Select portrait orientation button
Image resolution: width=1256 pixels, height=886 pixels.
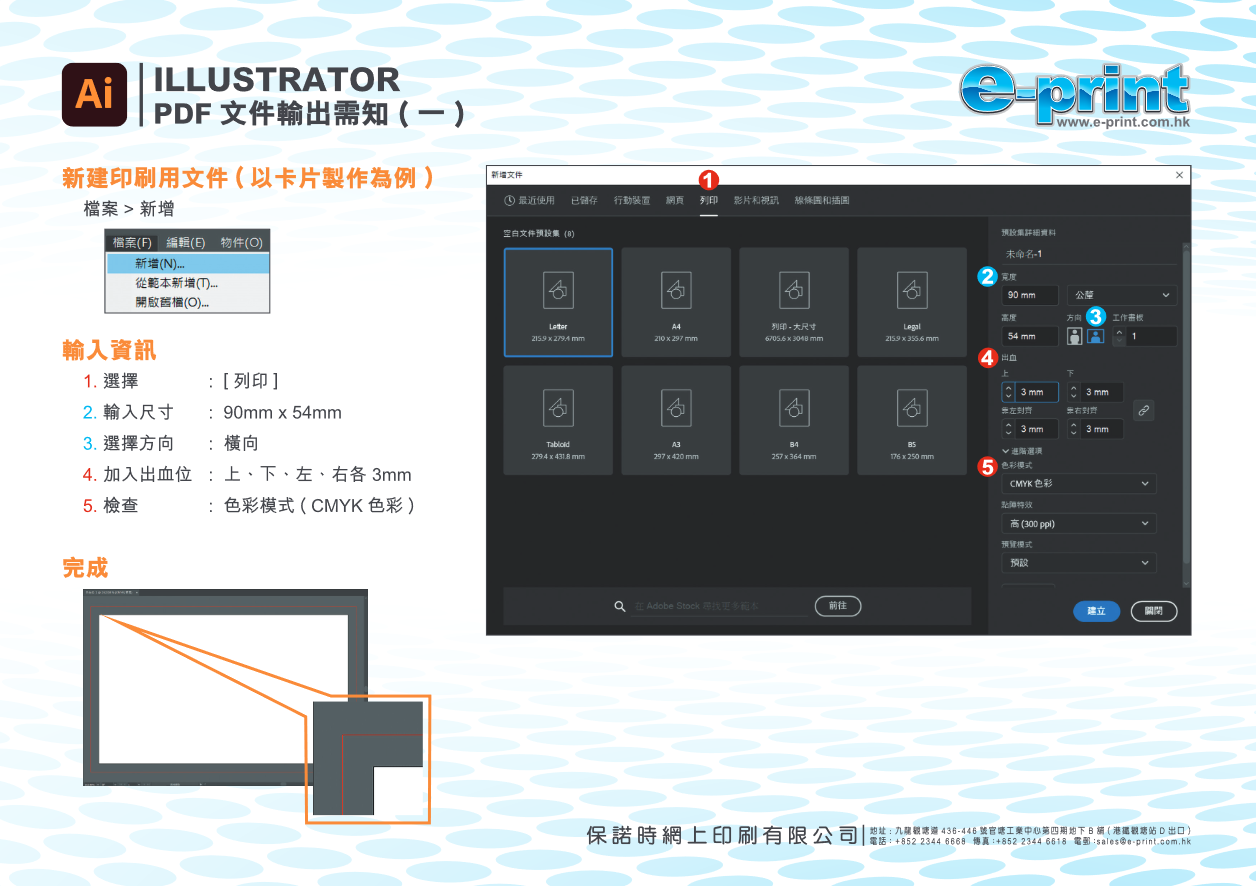tap(1075, 337)
